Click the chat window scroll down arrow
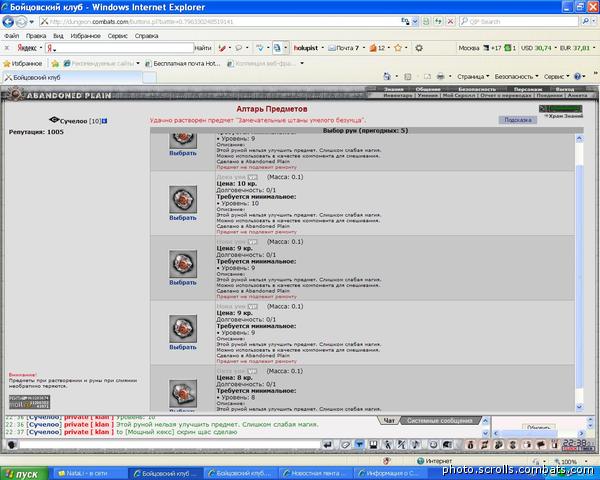The image size is (600, 480). coord(485,433)
